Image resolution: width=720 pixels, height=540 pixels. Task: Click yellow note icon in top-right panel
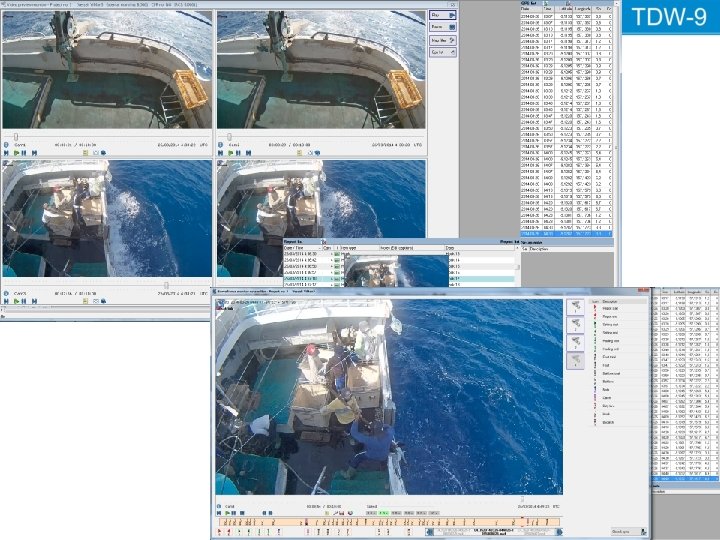click(300, 153)
